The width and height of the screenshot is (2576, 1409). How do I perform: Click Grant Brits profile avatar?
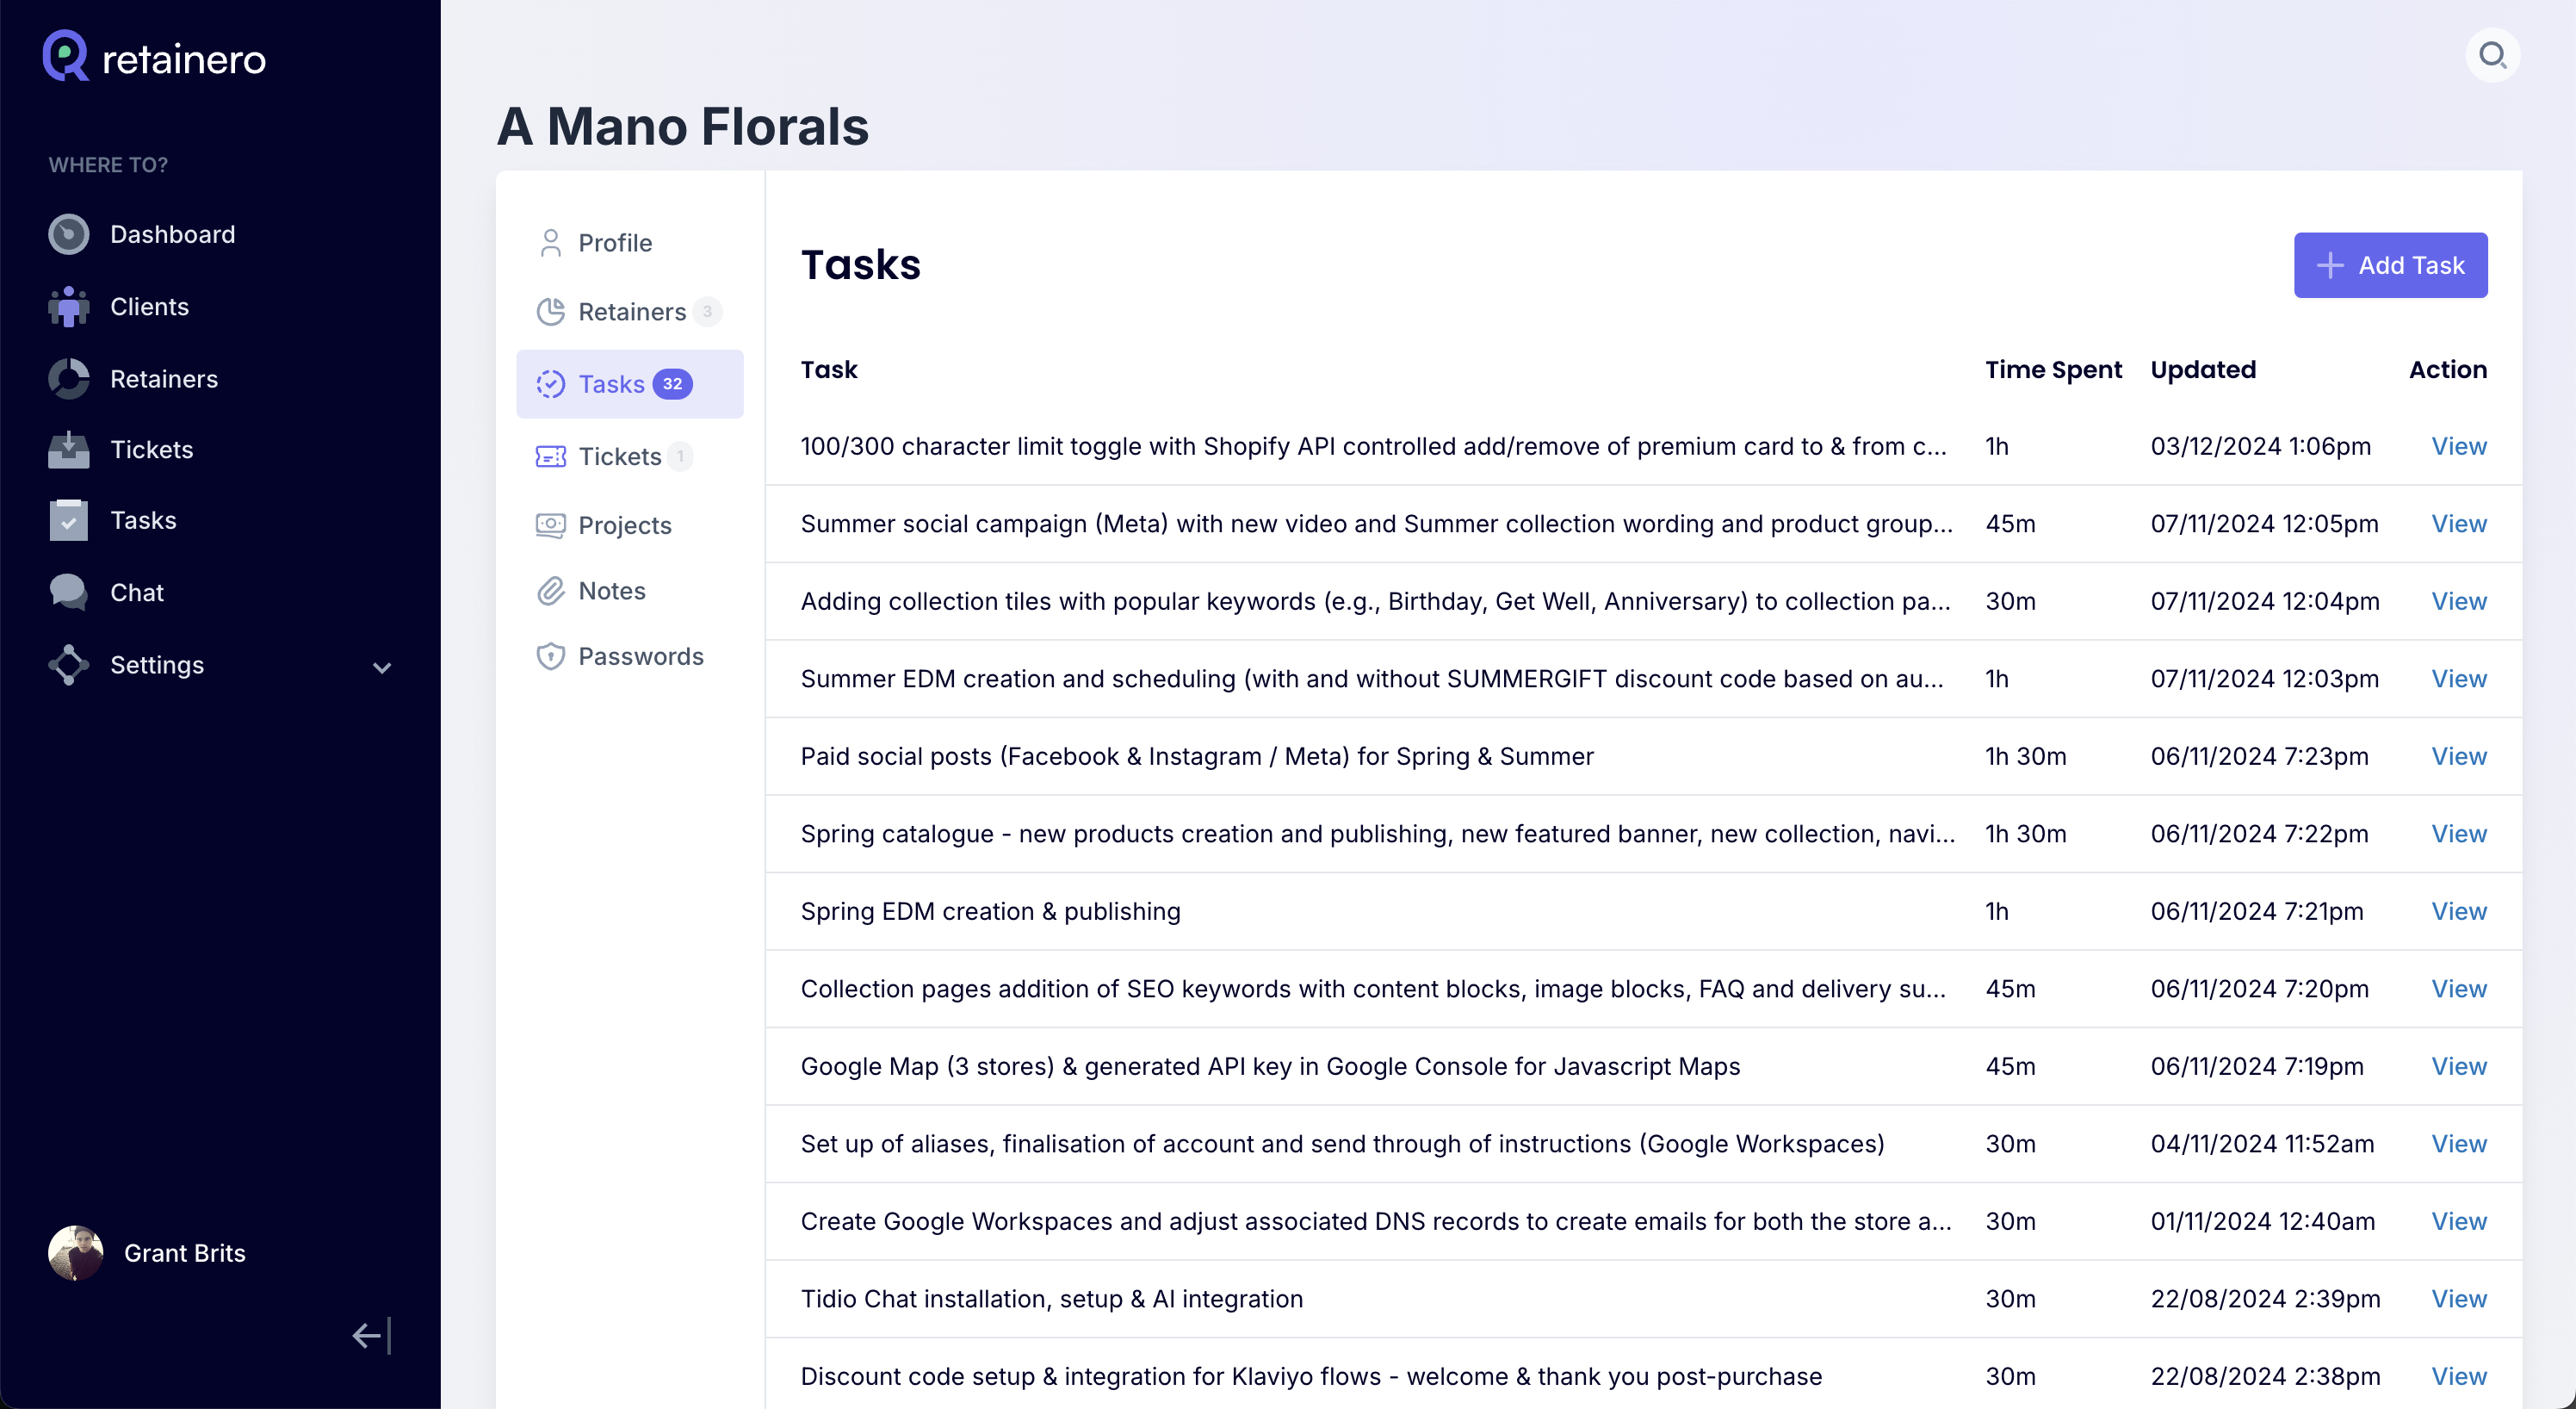pyautogui.click(x=76, y=1253)
